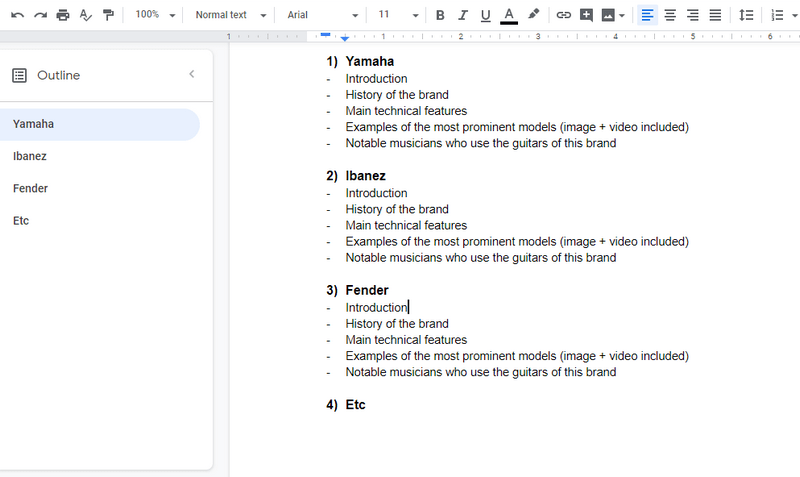
Task: Insert a link with chain icon
Action: pyautogui.click(x=563, y=15)
